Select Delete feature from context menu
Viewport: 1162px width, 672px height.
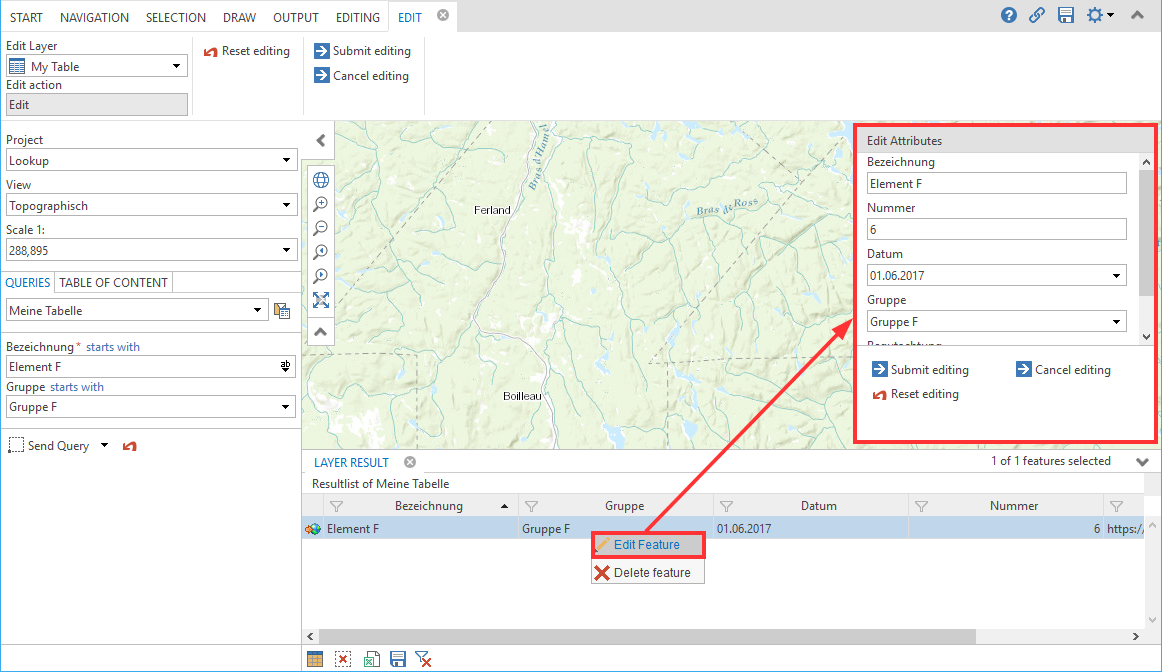tap(648, 573)
